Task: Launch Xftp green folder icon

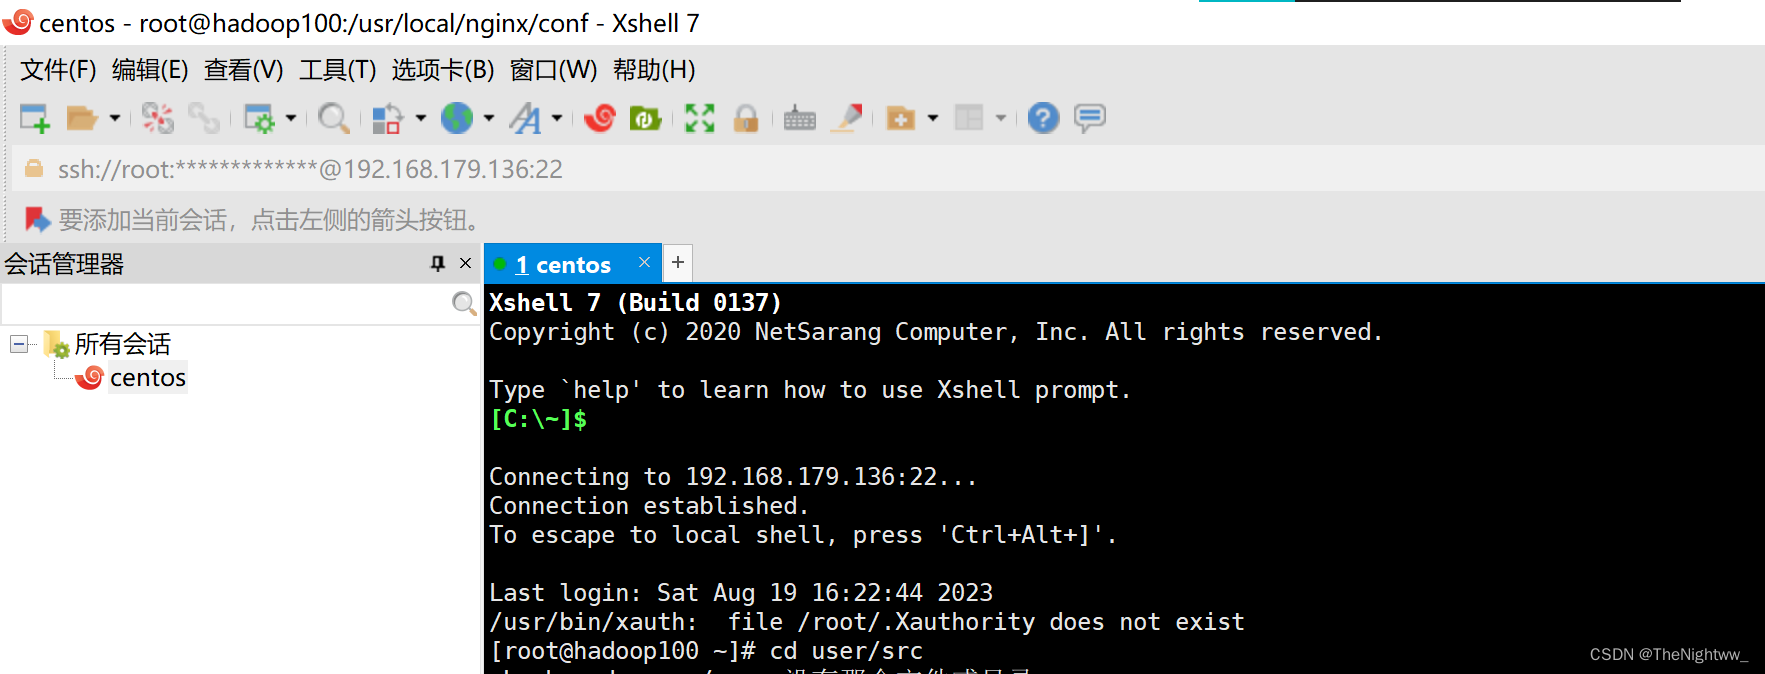Action: click(x=645, y=118)
